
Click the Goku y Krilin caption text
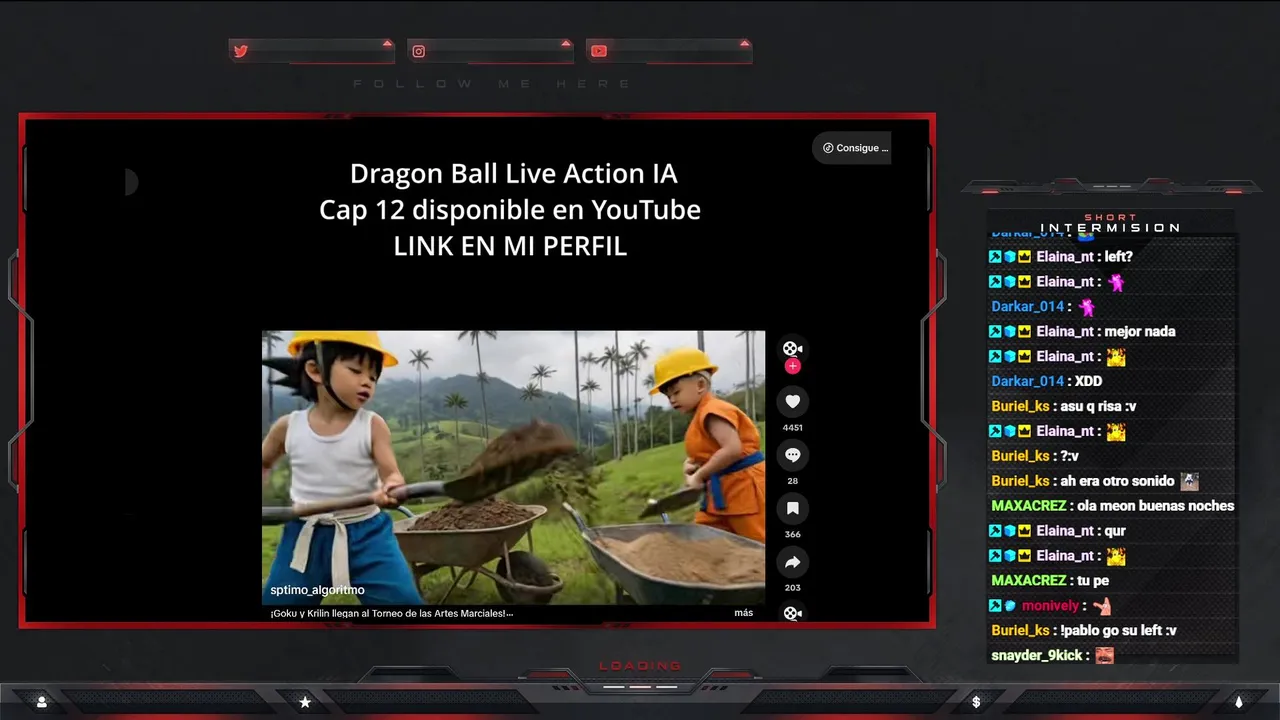coord(391,613)
